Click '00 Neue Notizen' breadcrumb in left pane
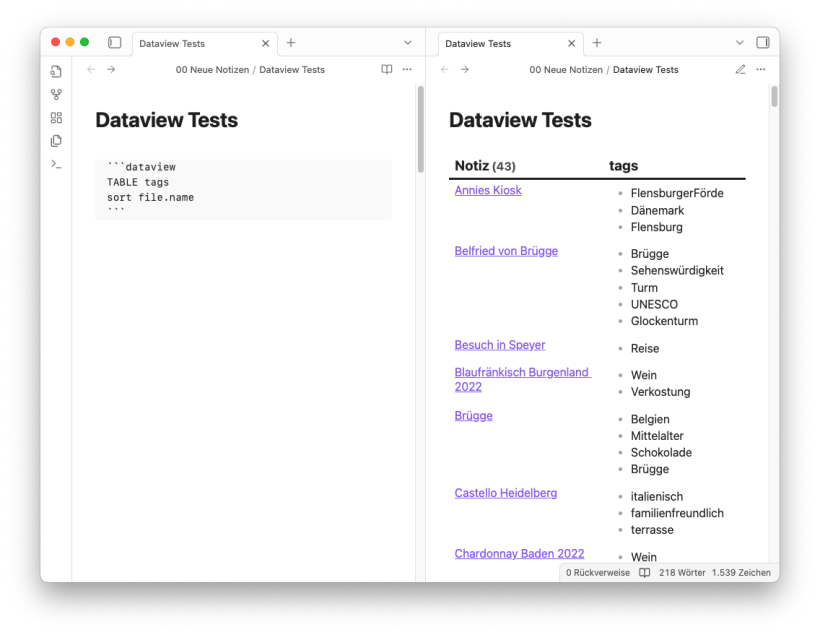Screen dimensions: 820x635 pyautogui.click(x=212, y=70)
